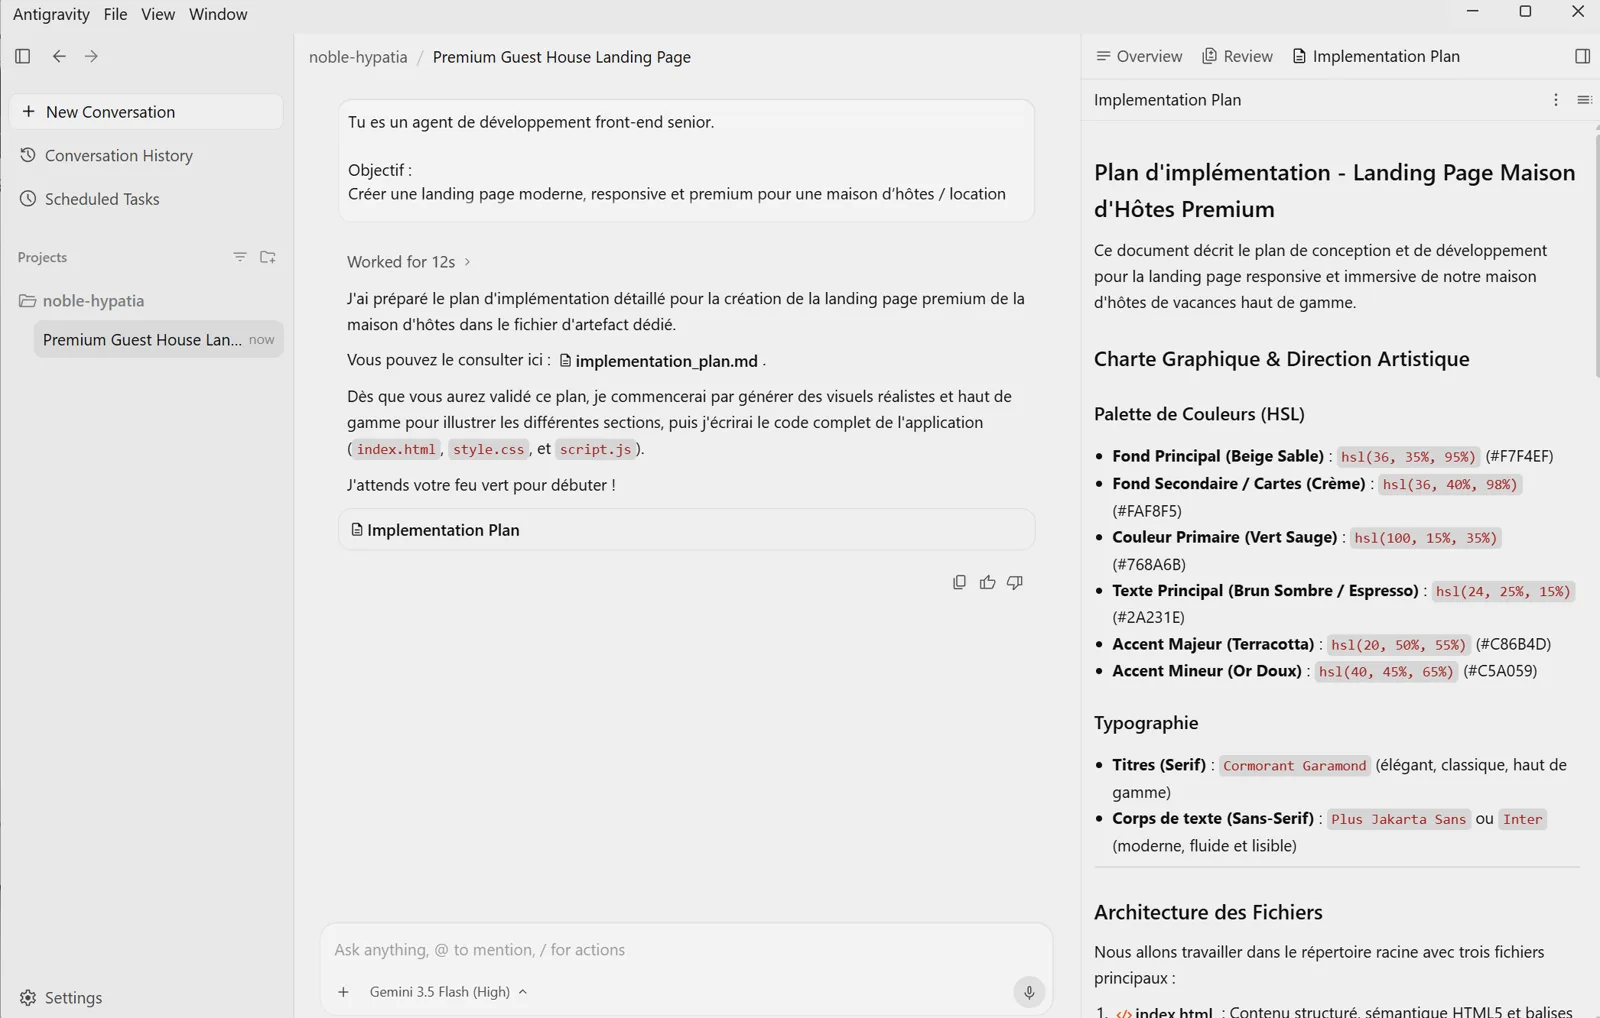Go back with the left arrow
1600x1018 pixels.
click(x=59, y=56)
